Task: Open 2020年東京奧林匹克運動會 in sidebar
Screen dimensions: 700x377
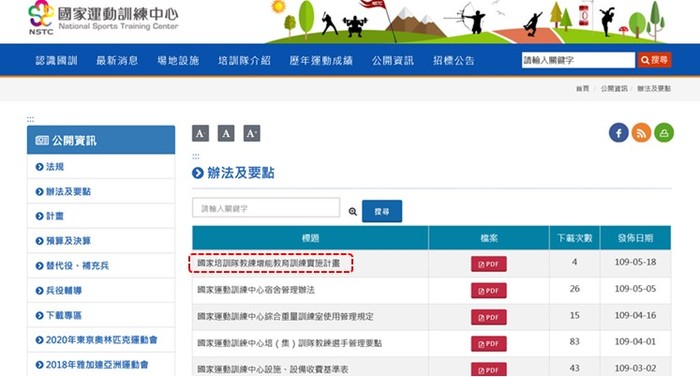Action: pyautogui.click(x=101, y=340)
